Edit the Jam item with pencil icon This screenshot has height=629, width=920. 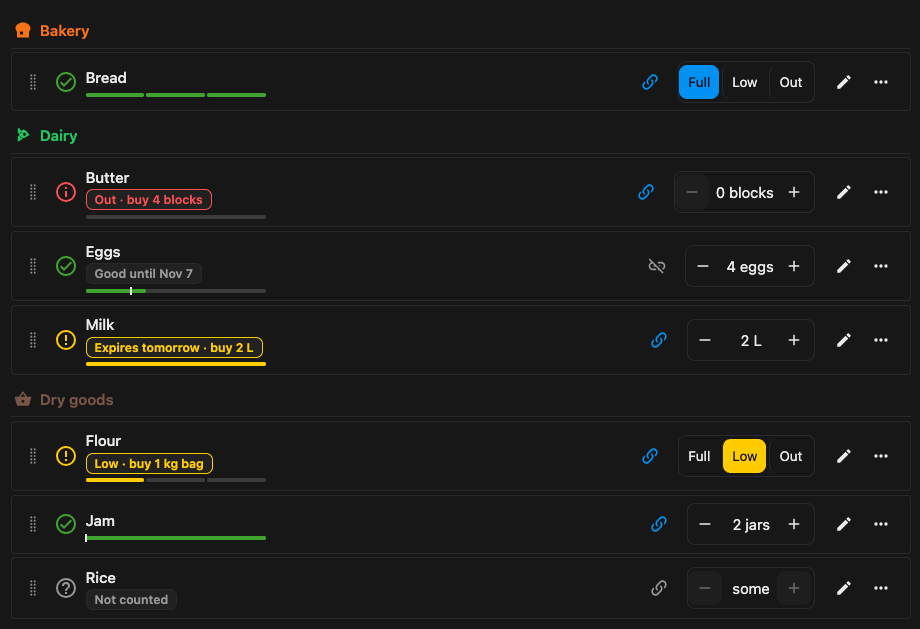[x=844, y=524]
